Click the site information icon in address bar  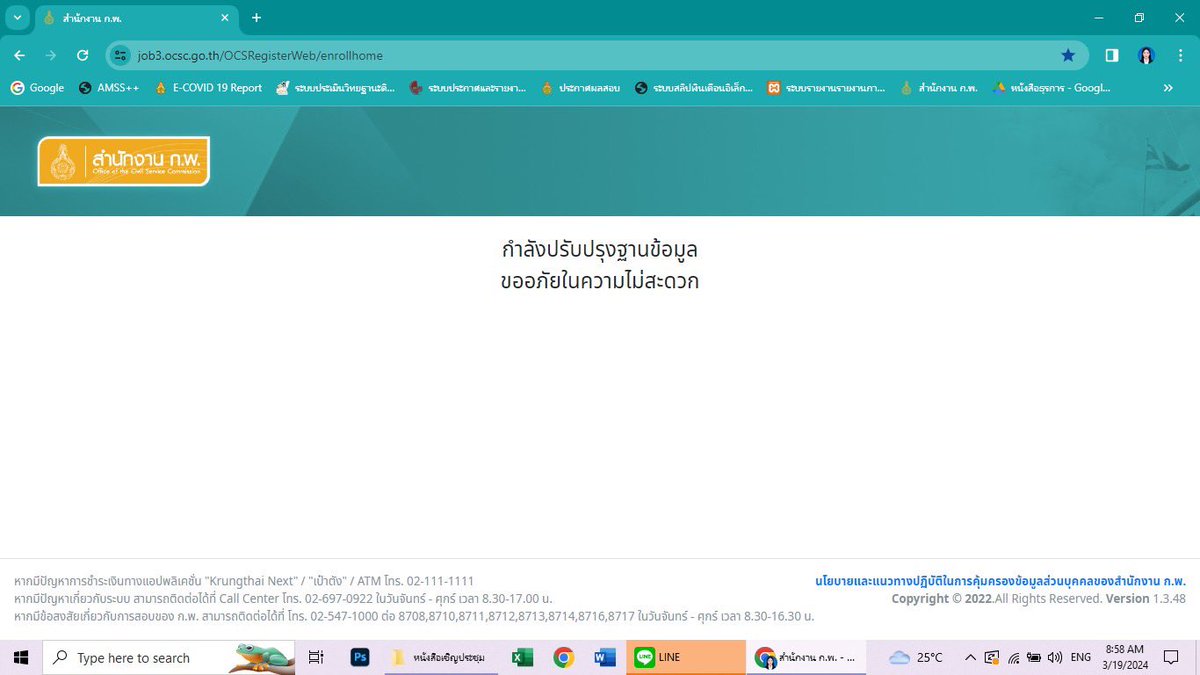120,55
